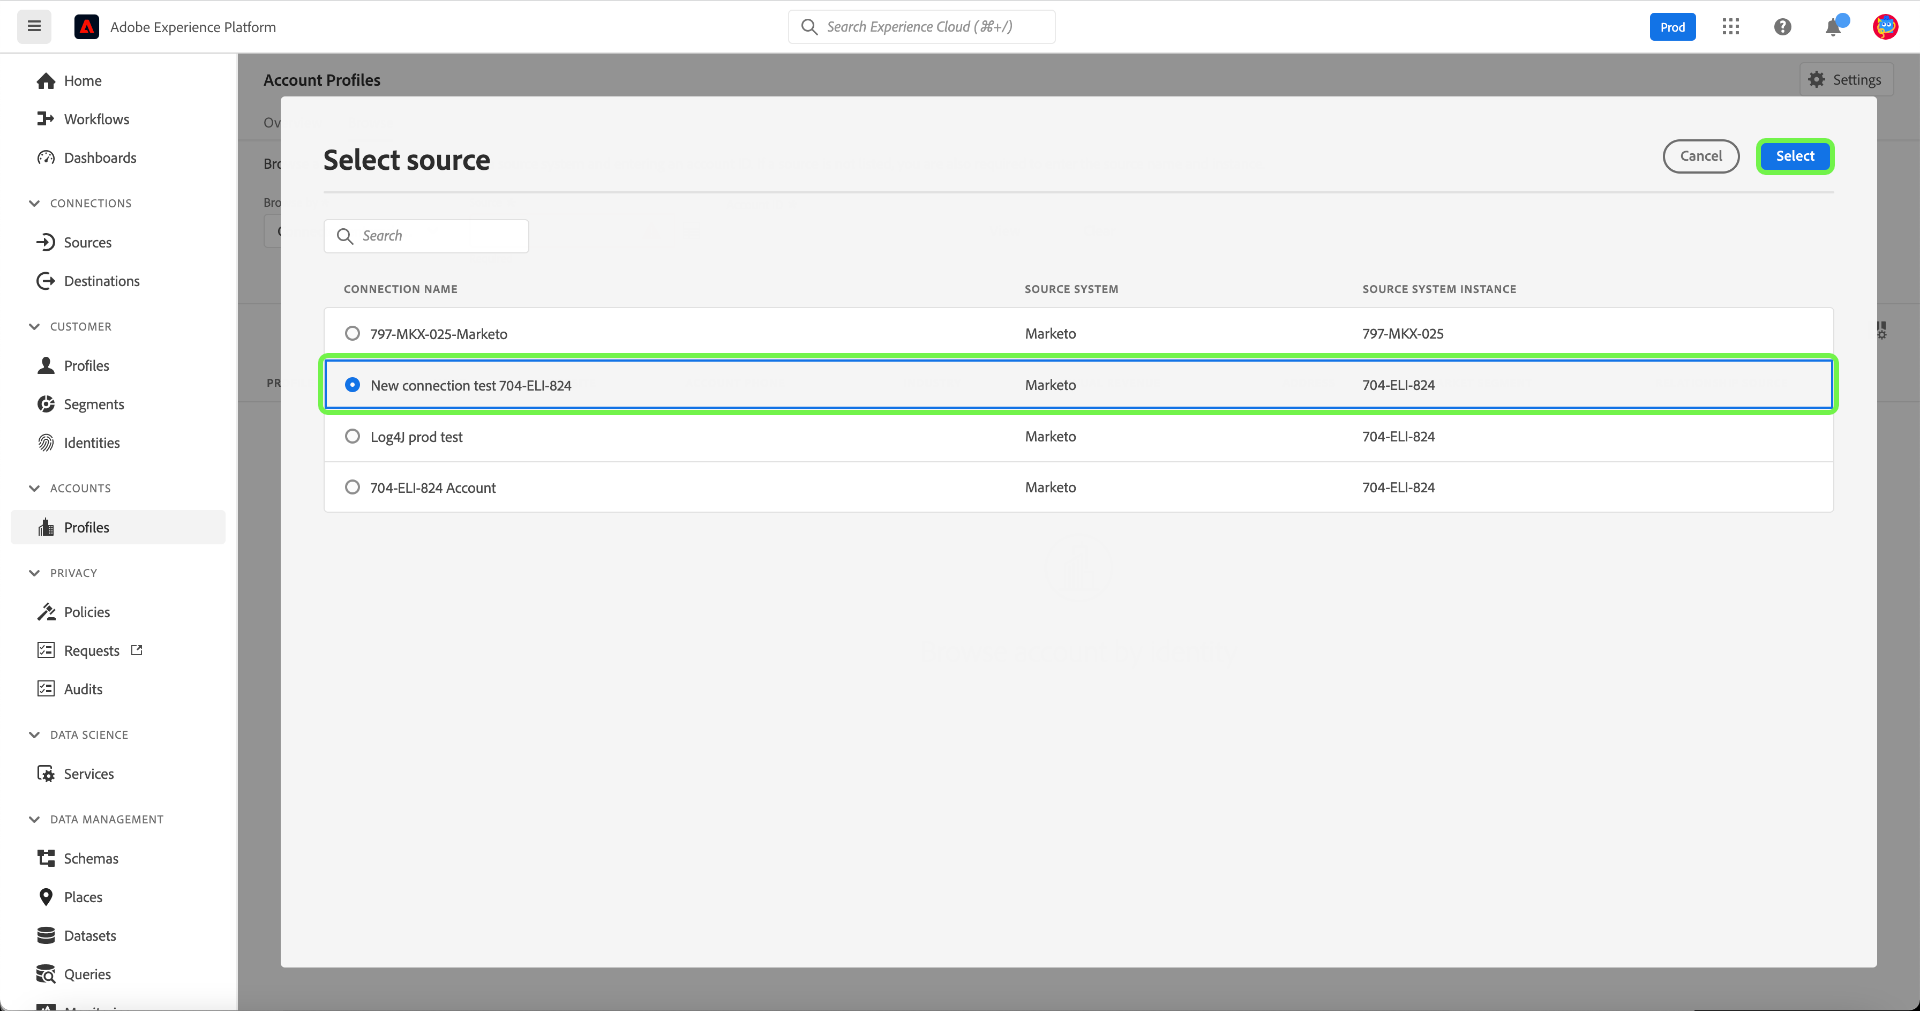
Task: Click the Identities fingerprint icon
Action: (46, 443)
